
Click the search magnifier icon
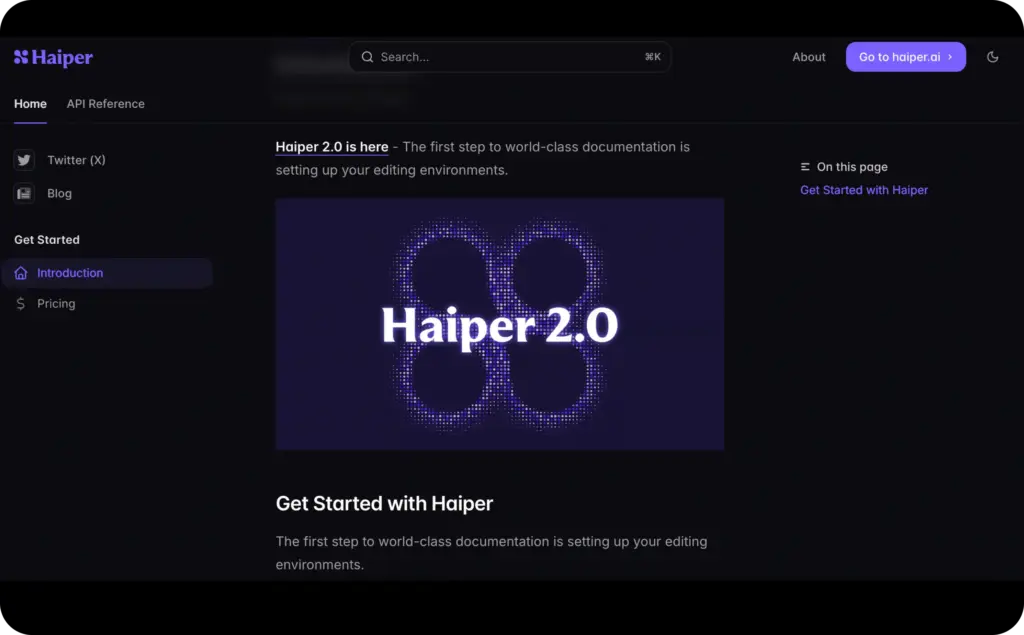click(x=368, y=57)
